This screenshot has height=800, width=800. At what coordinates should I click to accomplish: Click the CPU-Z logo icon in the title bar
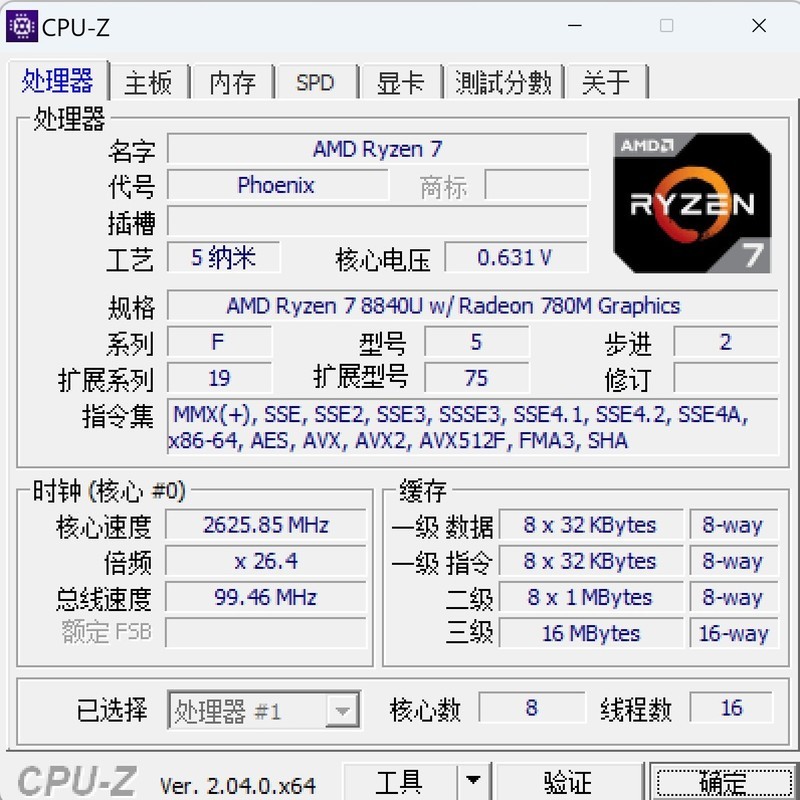coord(21,27)
